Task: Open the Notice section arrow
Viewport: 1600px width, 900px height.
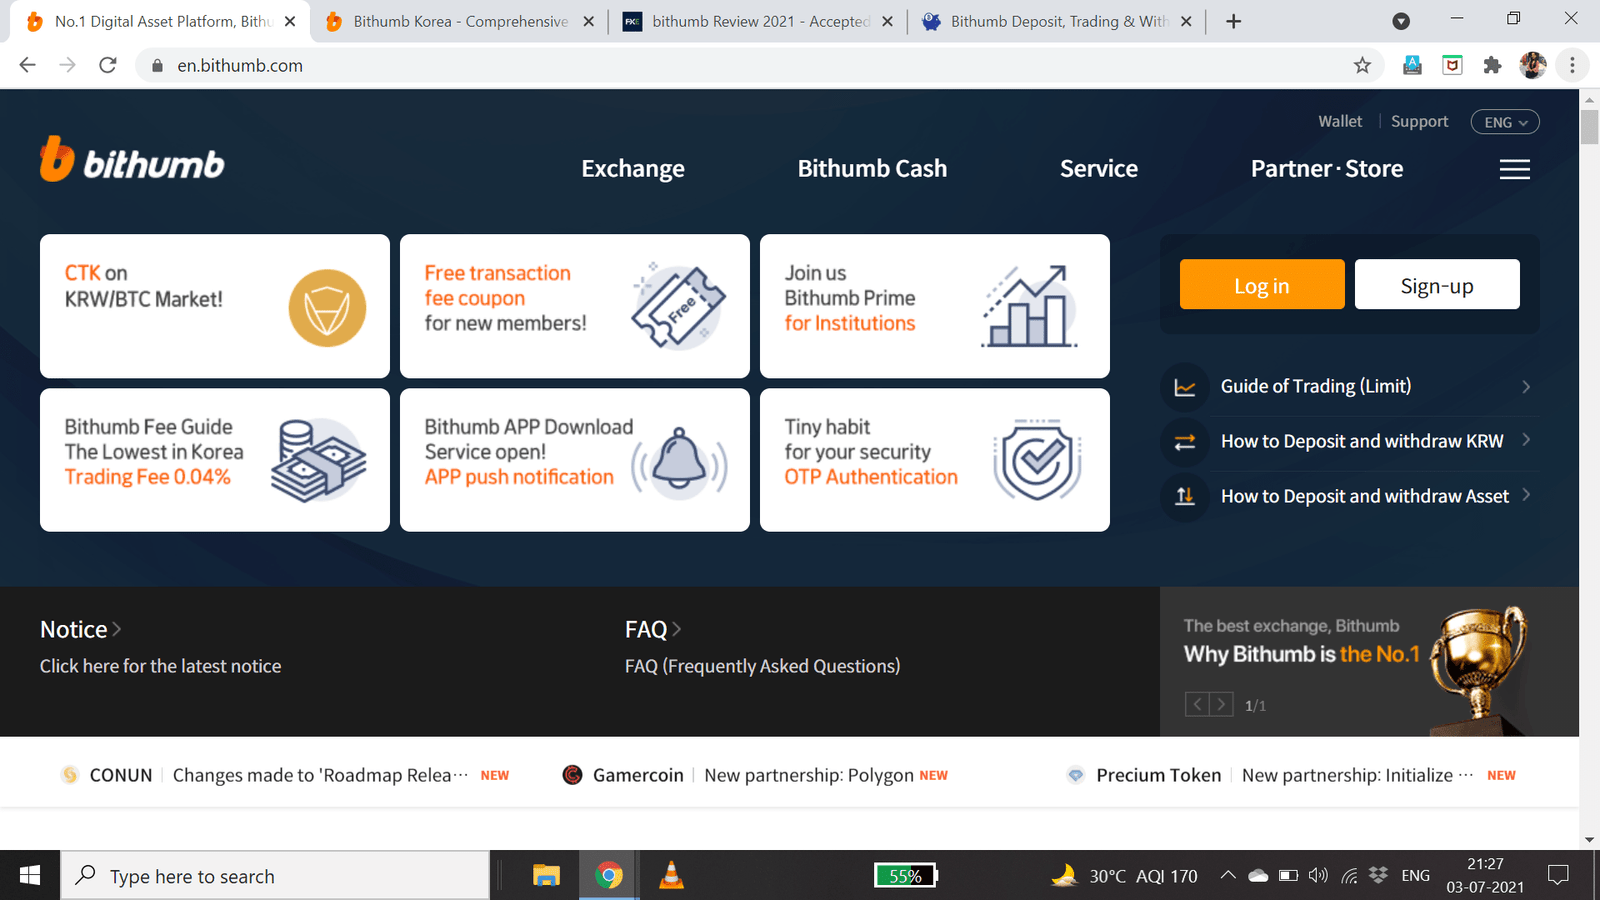Action: pyautogui.click(x=116, y=629)
